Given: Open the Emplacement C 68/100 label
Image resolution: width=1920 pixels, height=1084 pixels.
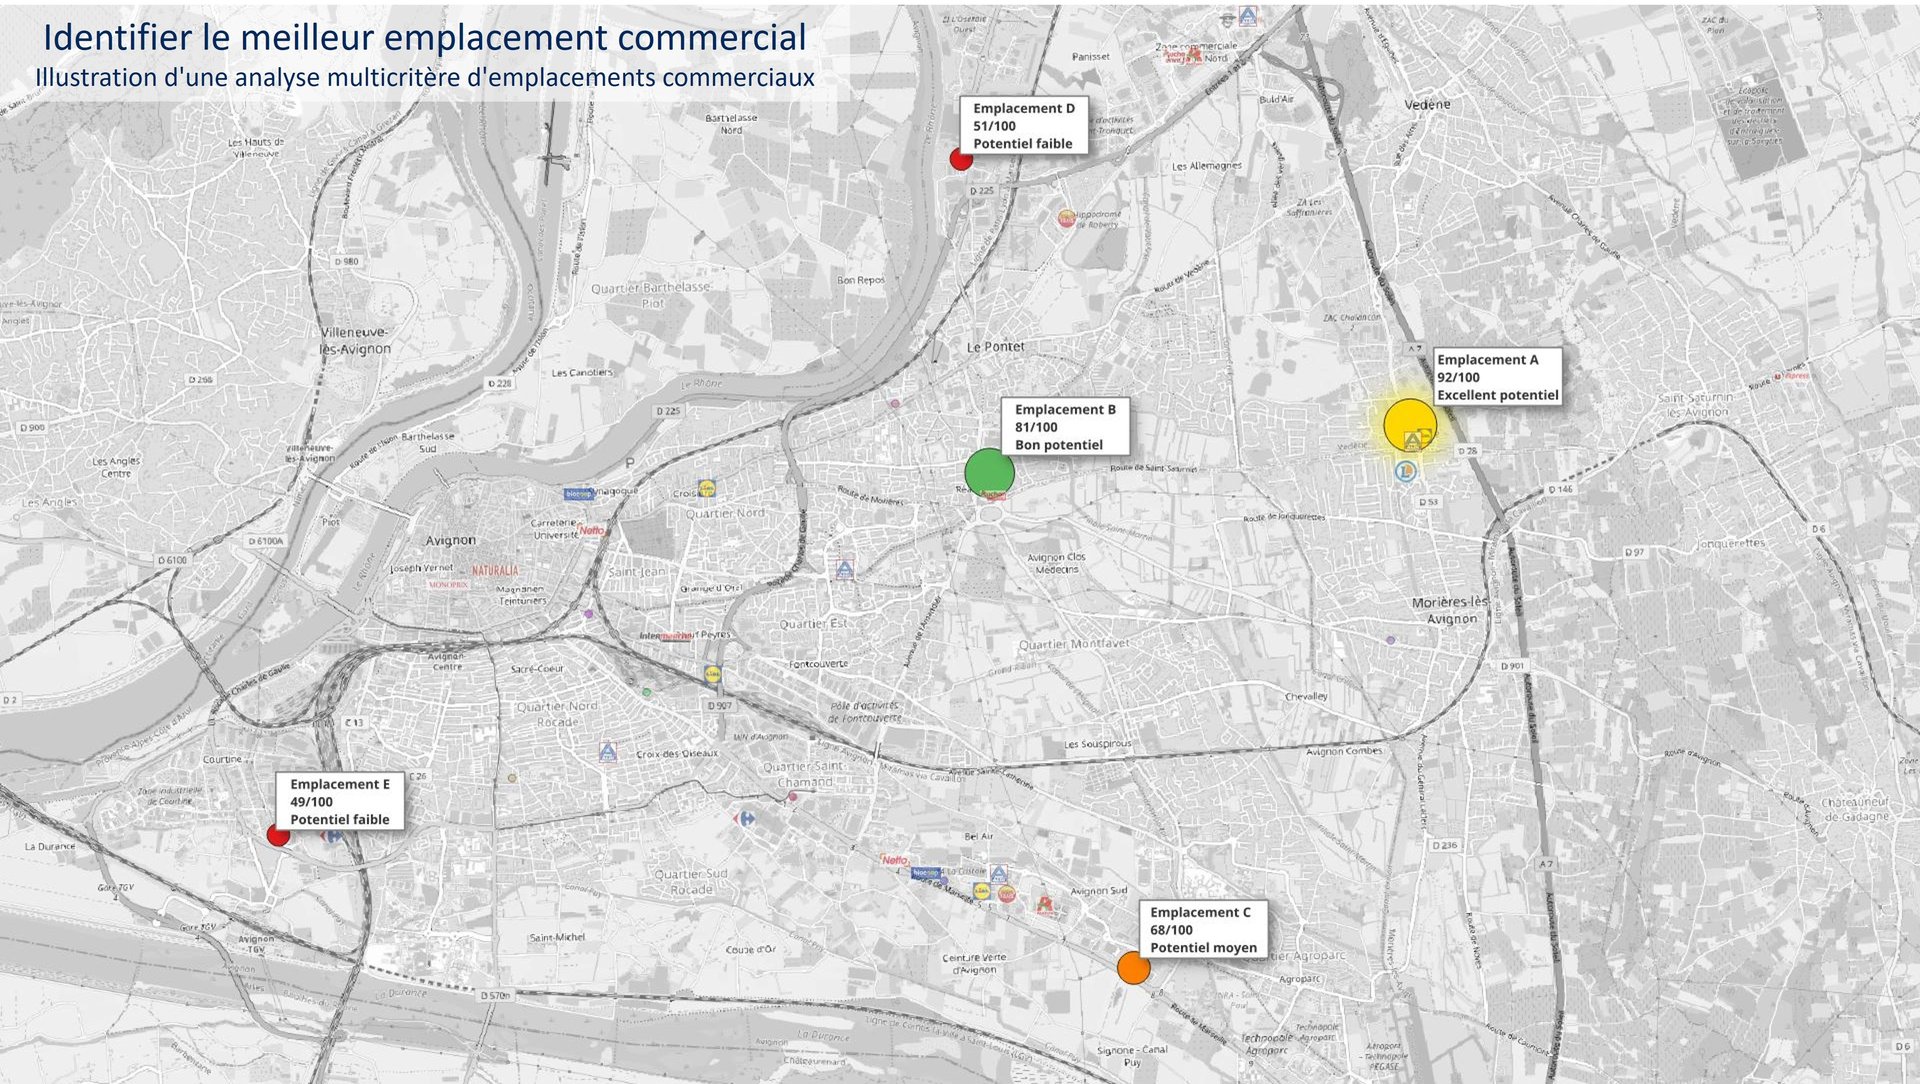Looking at the screenshot, I should [1203, 930].
